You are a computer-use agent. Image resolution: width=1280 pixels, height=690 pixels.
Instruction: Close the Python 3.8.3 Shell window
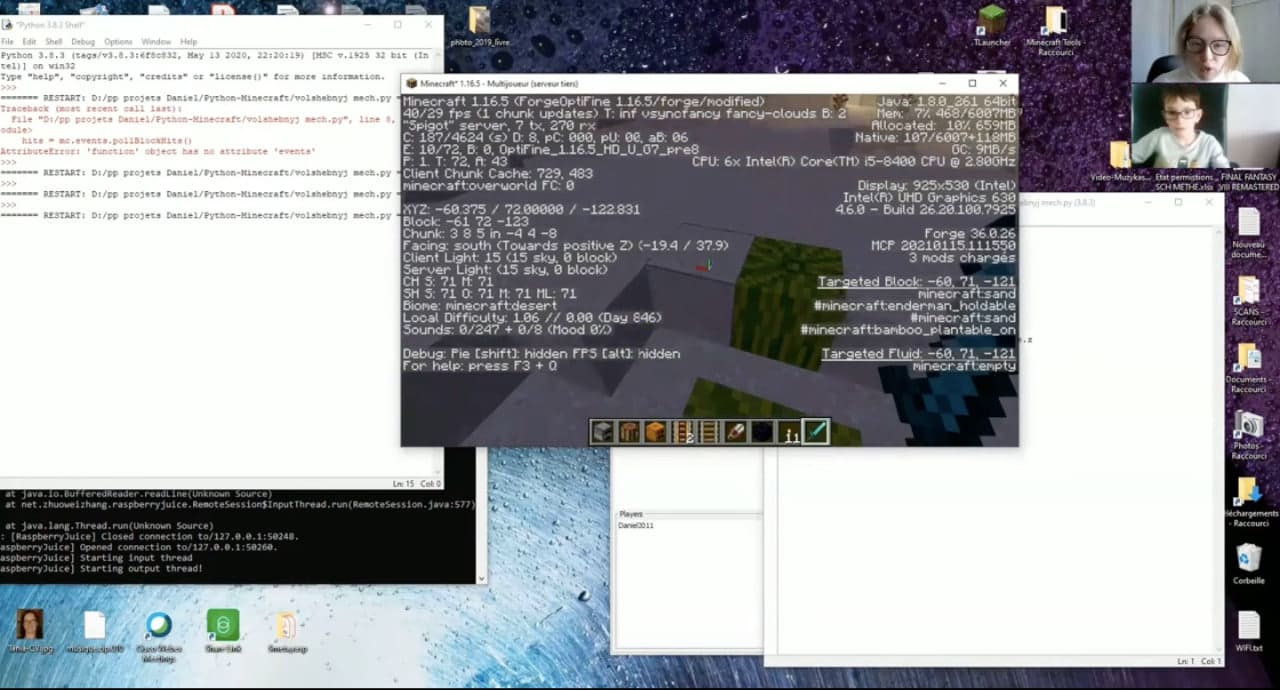[428, 24]
